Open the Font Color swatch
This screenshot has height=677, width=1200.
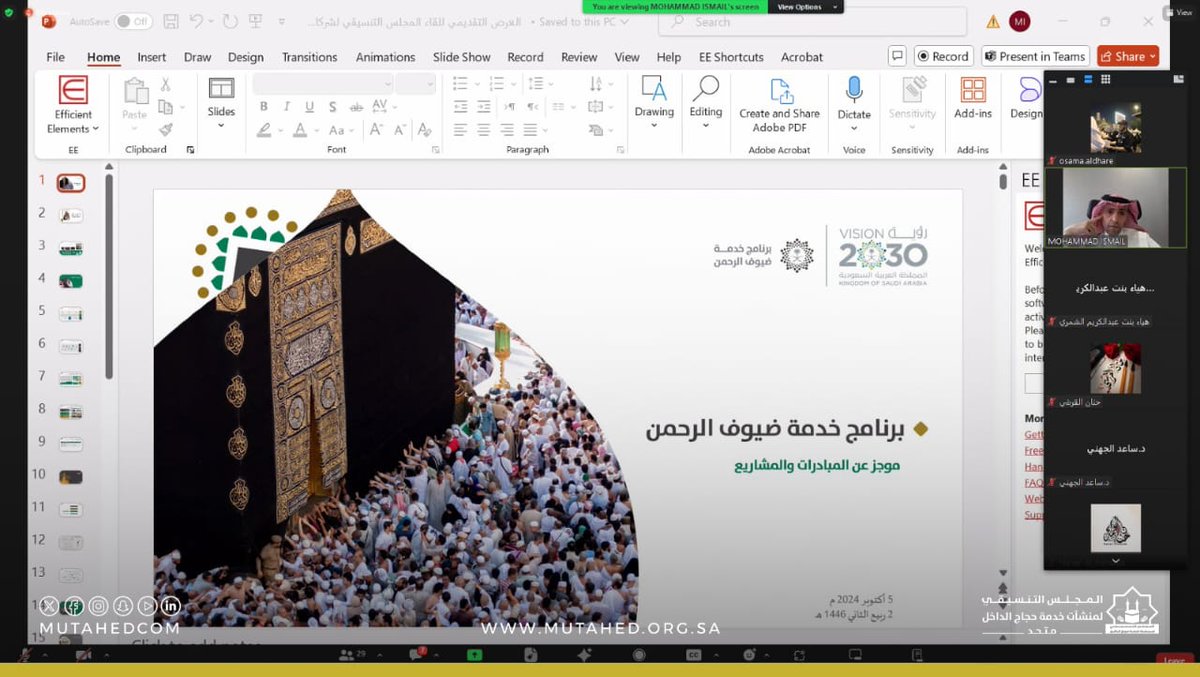[x=302, y=130]
